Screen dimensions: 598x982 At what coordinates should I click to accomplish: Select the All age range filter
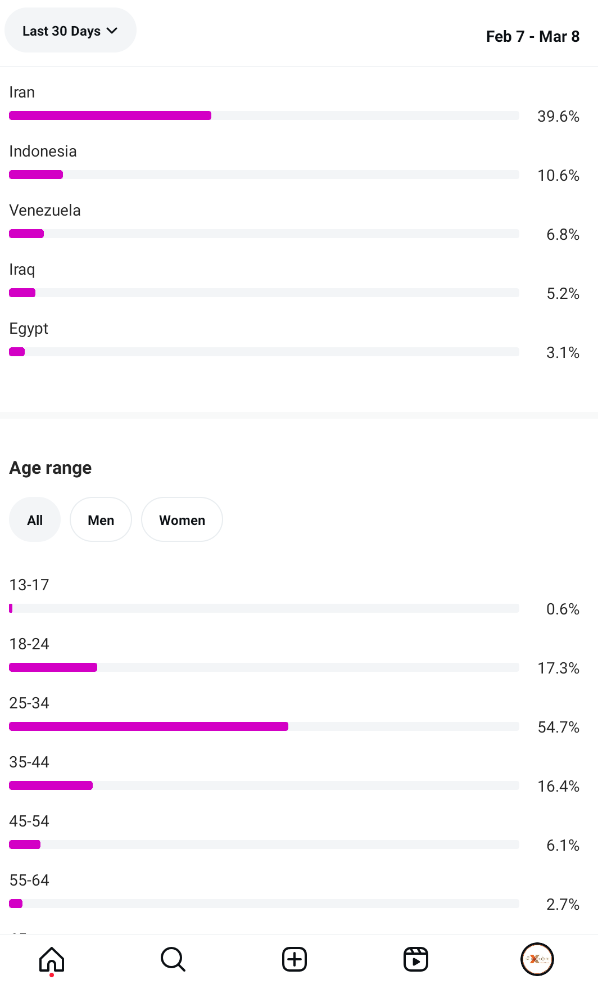tap(35, 520)
